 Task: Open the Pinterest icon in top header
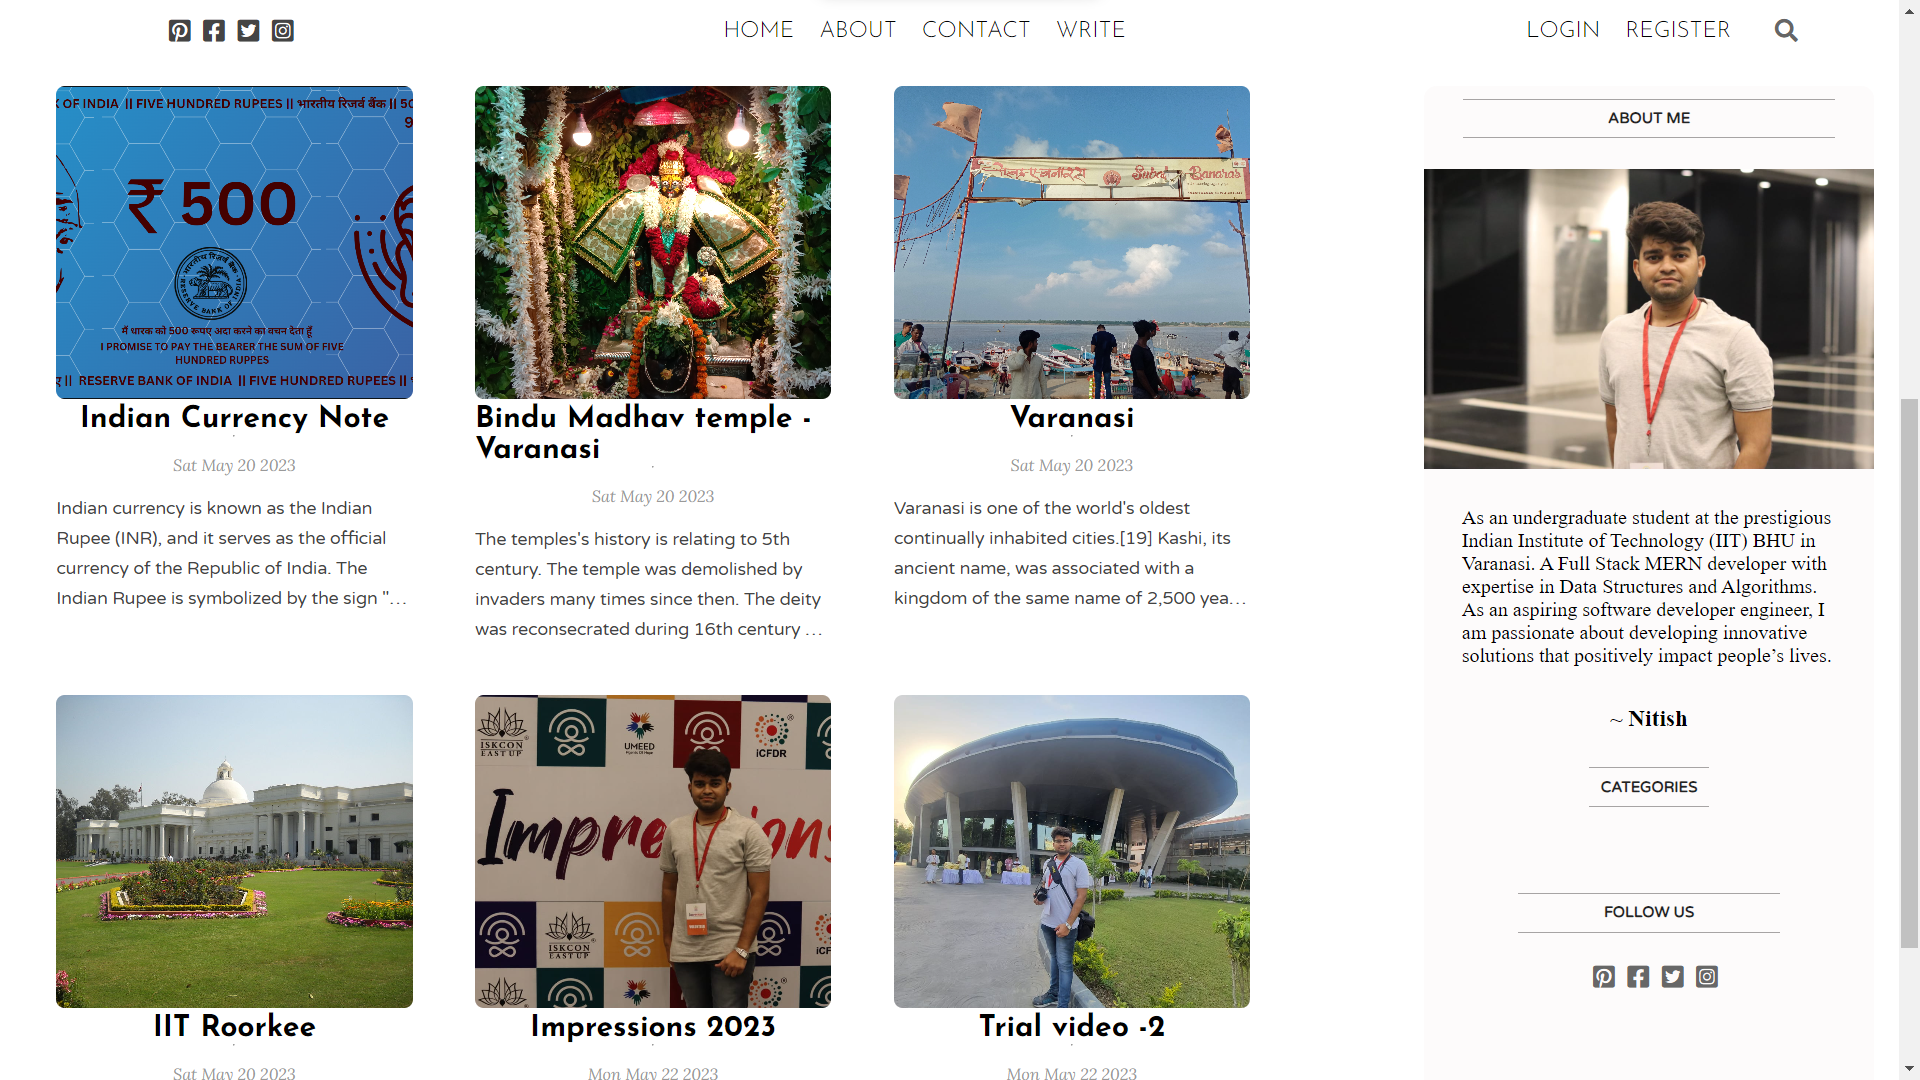pyautogui.click(x=179, y=31)
